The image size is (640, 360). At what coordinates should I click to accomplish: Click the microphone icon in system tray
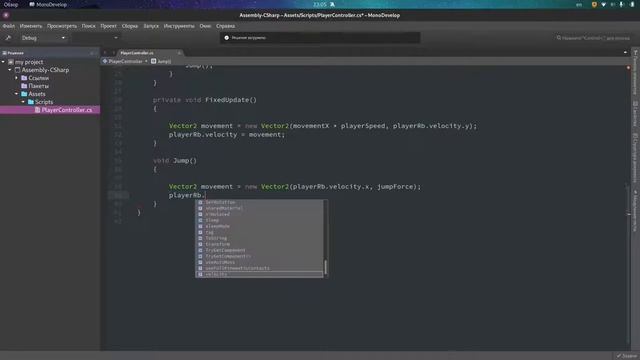click(622, 4)
